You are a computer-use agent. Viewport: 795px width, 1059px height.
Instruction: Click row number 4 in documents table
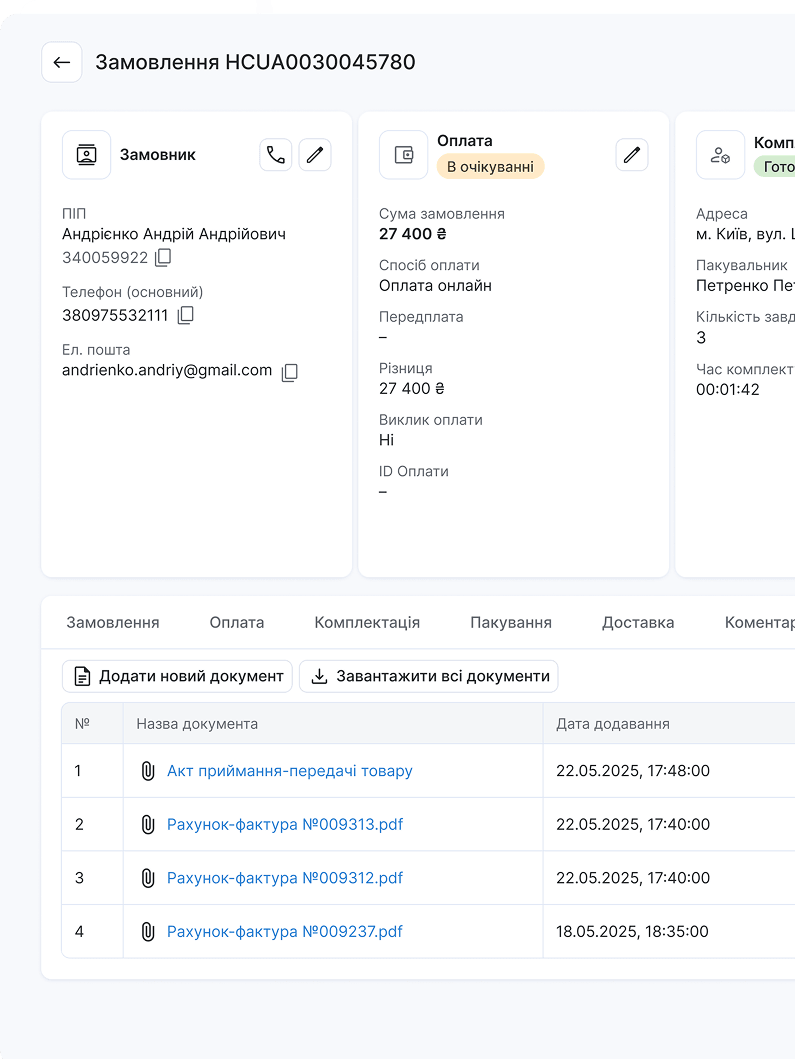coord(79,932)
